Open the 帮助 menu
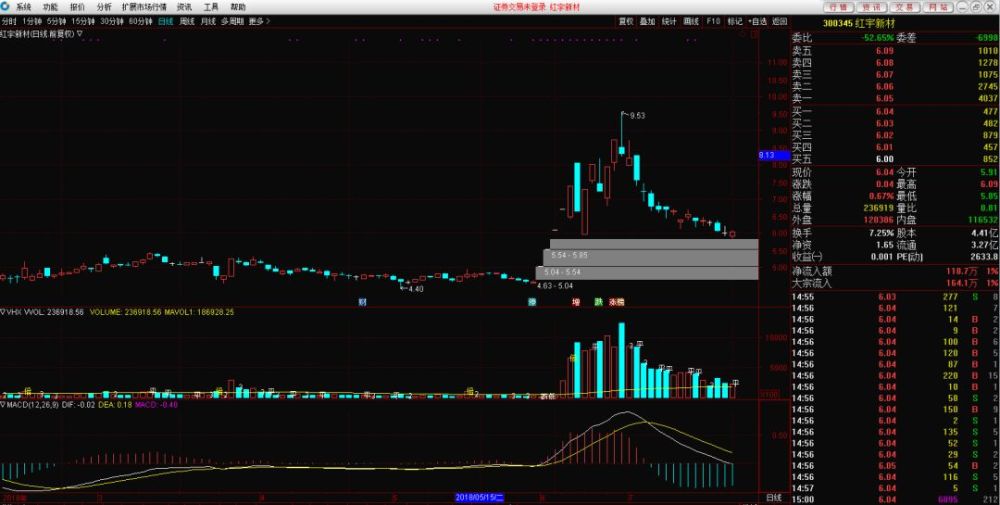The width and height of the screenshot is (1000, 505). click(x=238, y=8)
